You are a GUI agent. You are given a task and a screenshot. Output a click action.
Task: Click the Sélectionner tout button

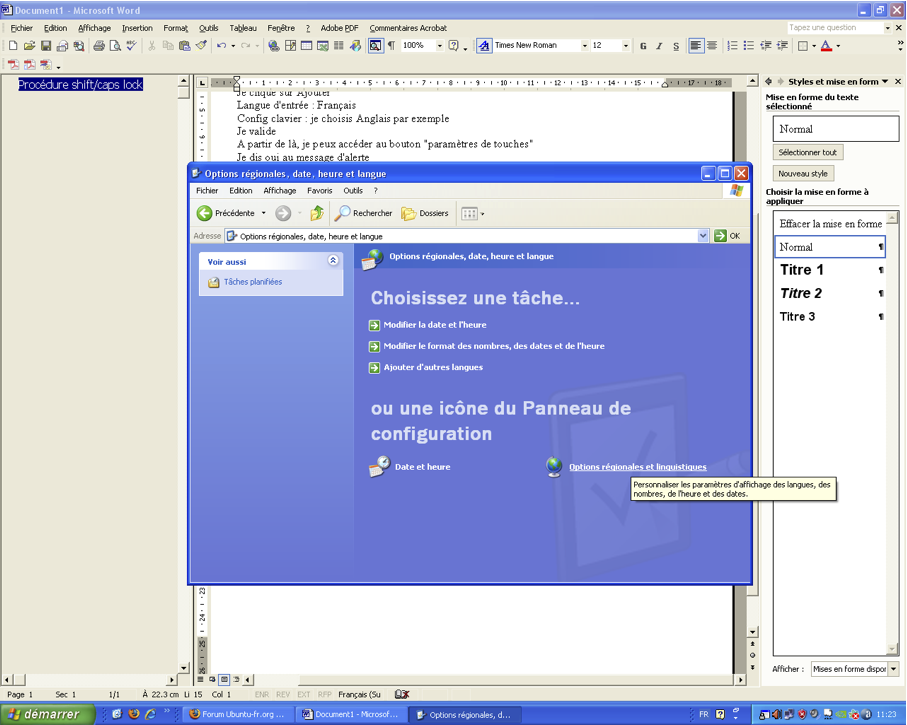coord(808,152)
